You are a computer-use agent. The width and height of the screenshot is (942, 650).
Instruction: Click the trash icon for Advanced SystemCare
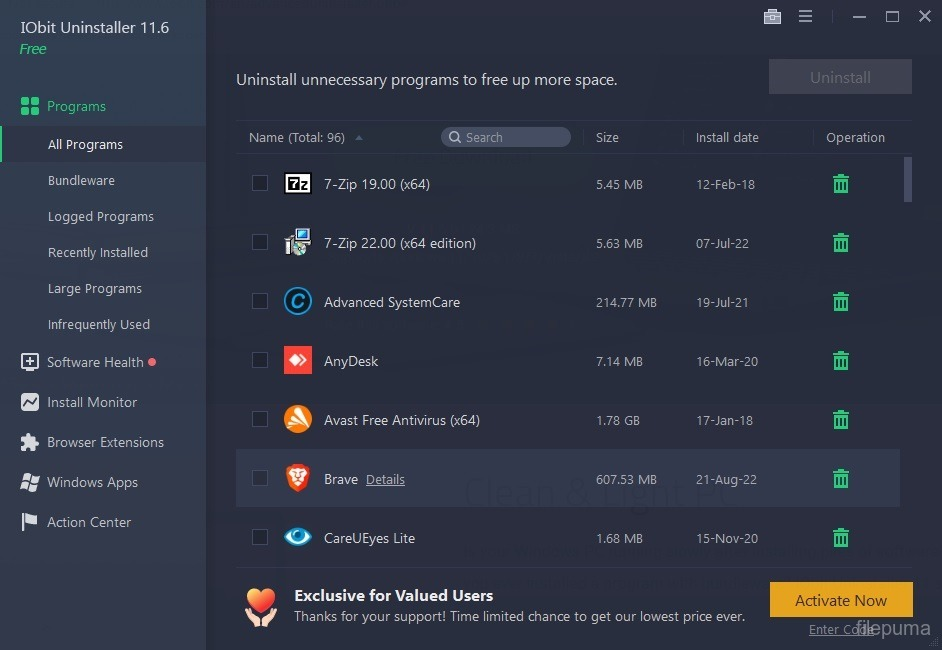click(x=841, y=302)
